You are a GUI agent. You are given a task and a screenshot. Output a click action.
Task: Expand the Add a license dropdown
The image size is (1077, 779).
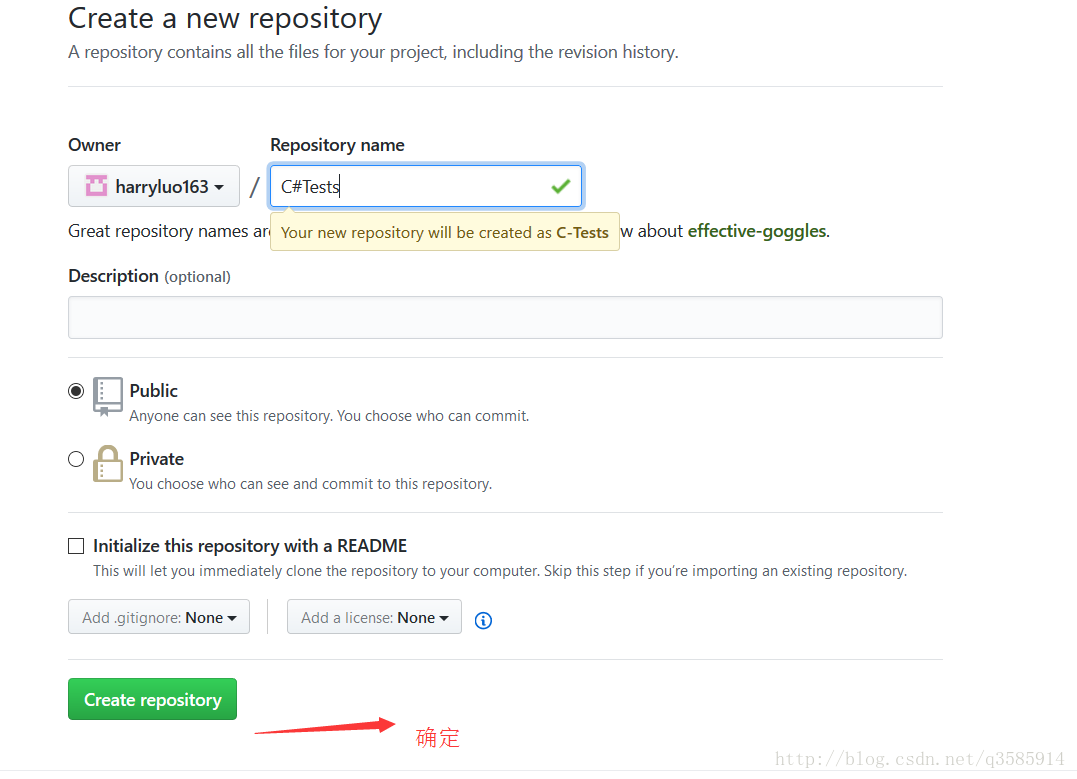click(374, 618)
